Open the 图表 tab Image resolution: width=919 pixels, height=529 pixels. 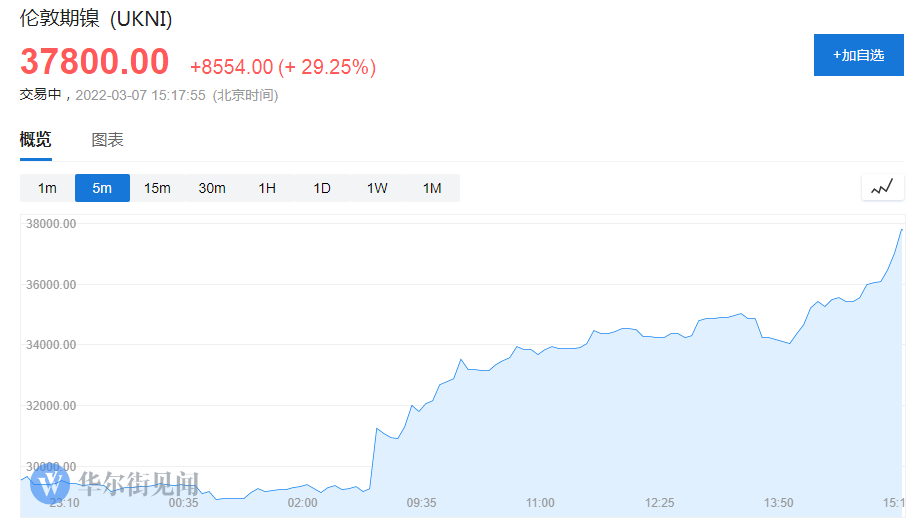(108, 140)
